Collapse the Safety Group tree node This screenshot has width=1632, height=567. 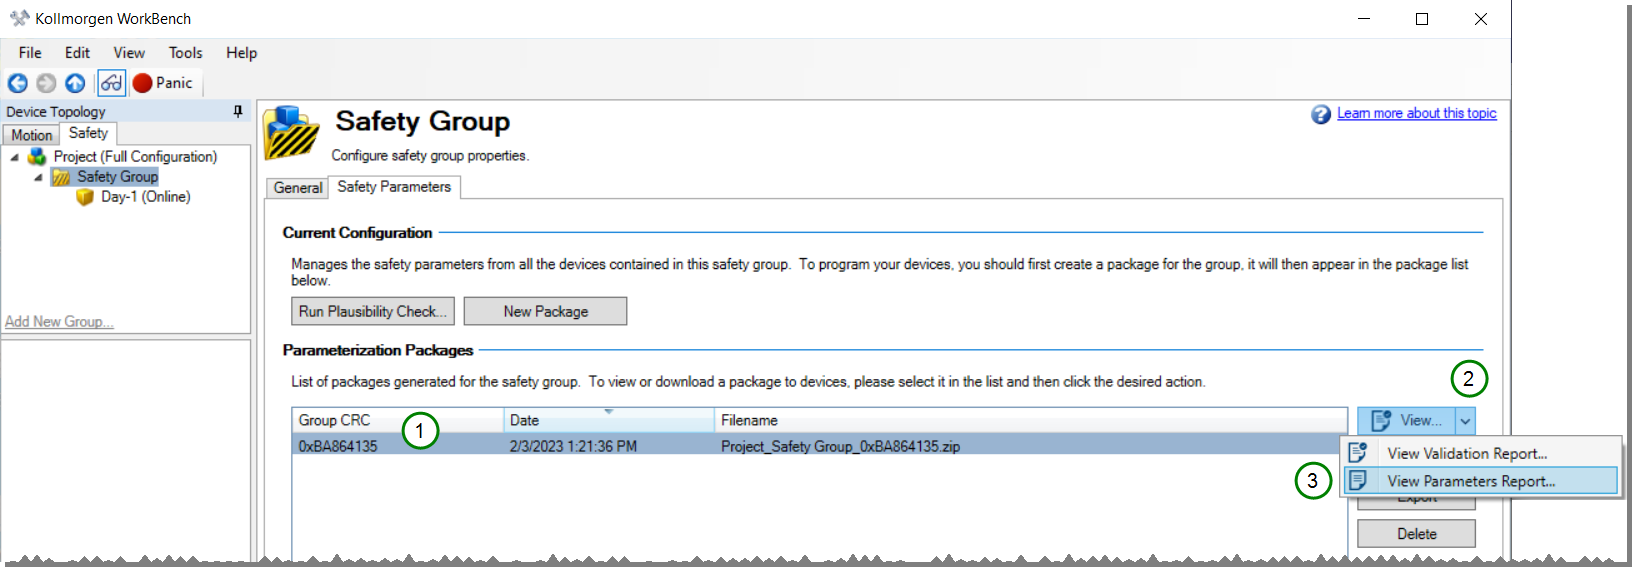click(x=39, y=177)
